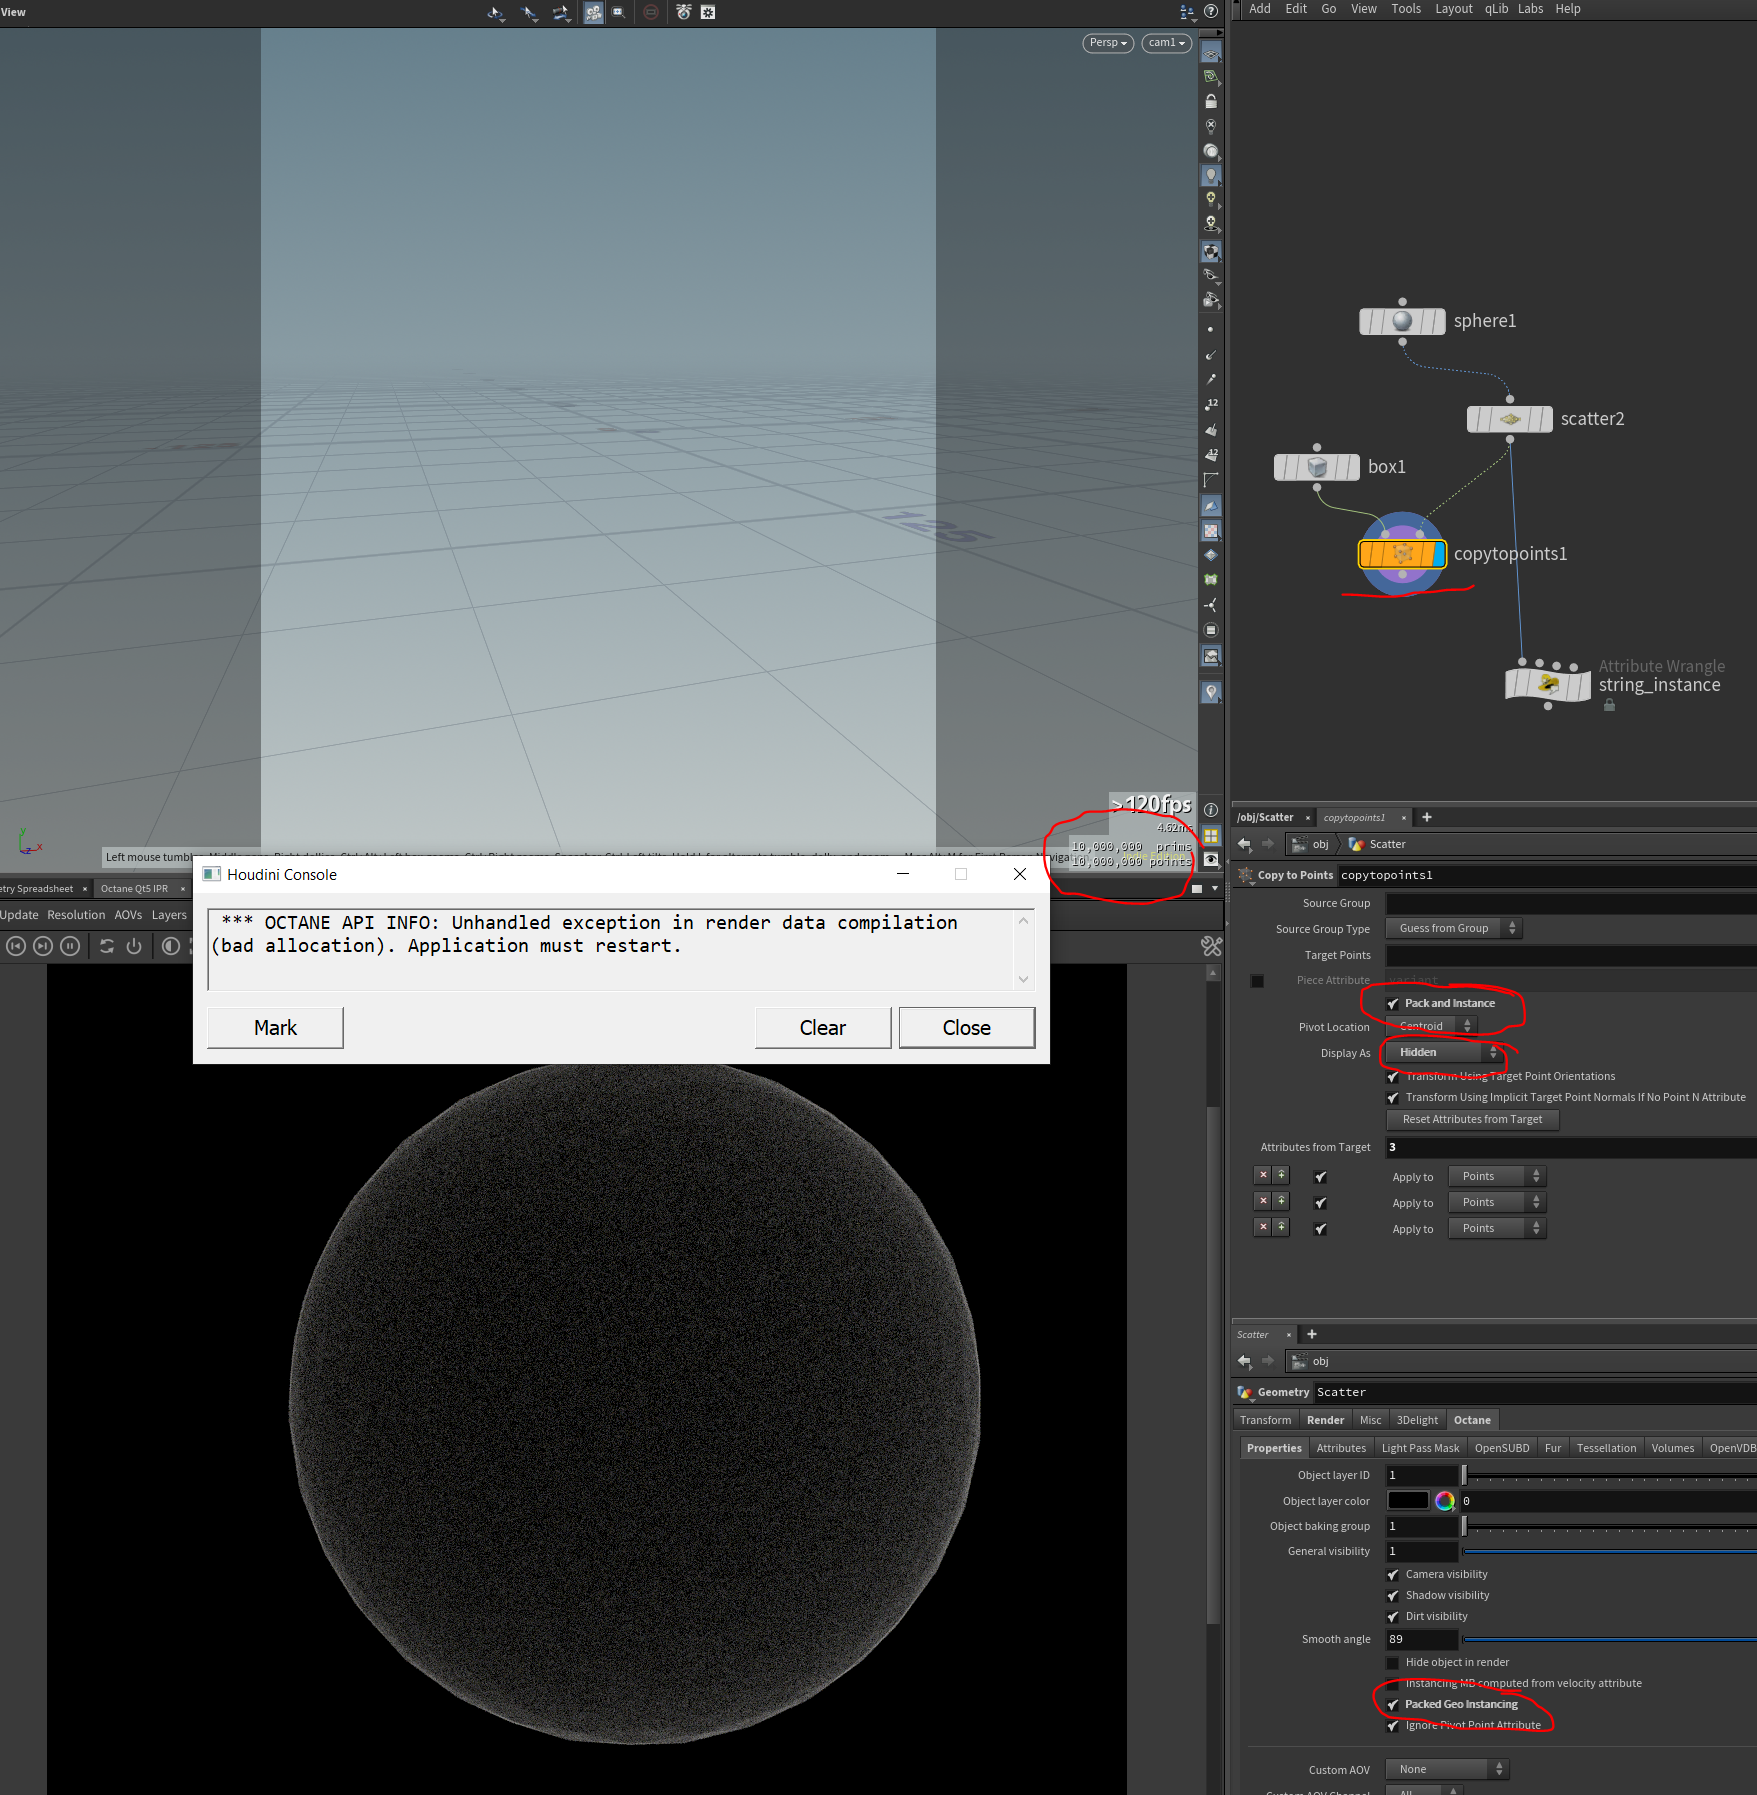Toggle Packed Geo Instancing checkbox
The height and width of the screenshot is (1795, 1757).
tap(1393, 1705)
